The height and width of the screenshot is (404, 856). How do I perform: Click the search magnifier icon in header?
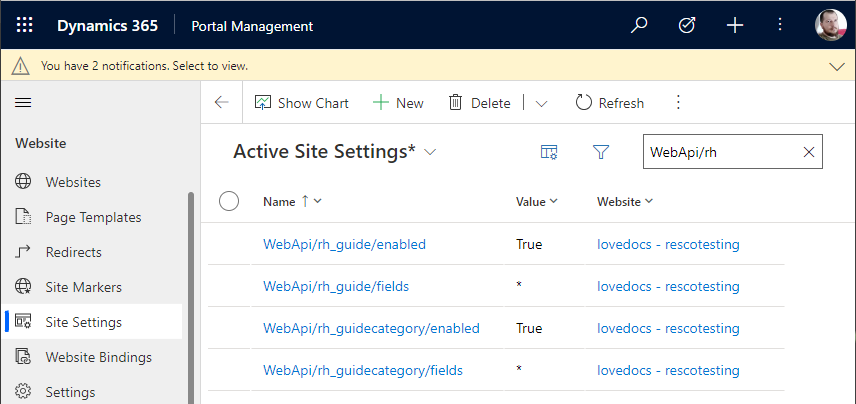pos(639,26)
